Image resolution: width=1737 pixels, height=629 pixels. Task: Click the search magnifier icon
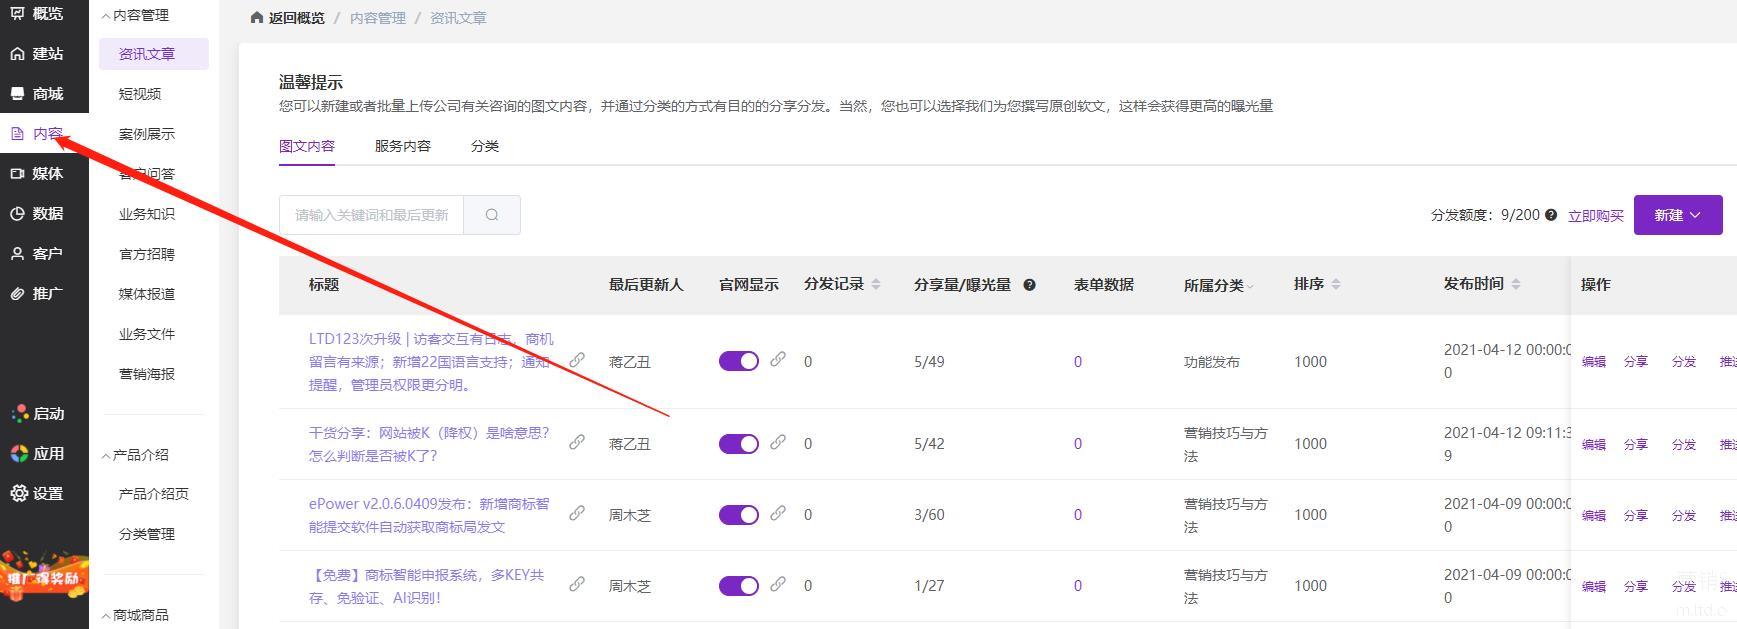tap(492, 215)
